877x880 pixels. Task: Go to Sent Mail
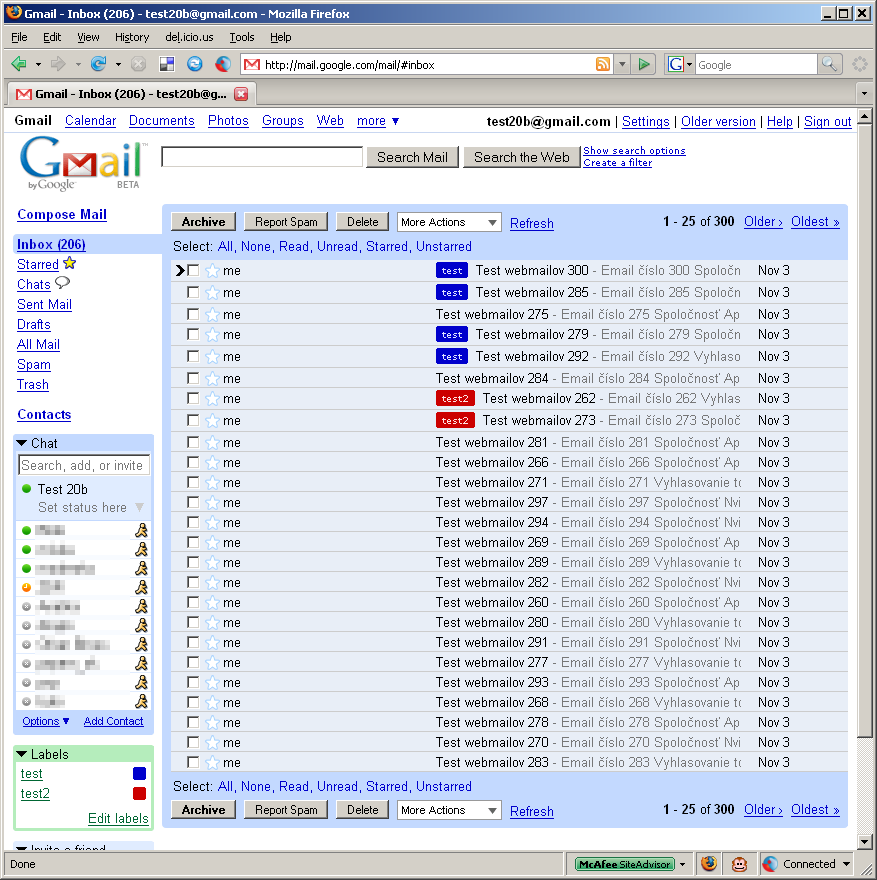pyautogui.click(x=44, y=304)
